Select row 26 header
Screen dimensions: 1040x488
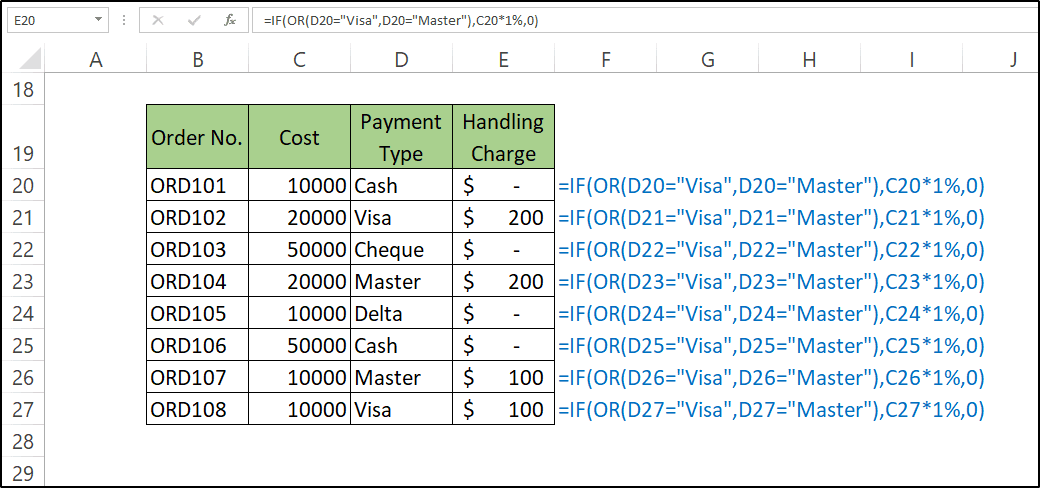coord(23,377)
